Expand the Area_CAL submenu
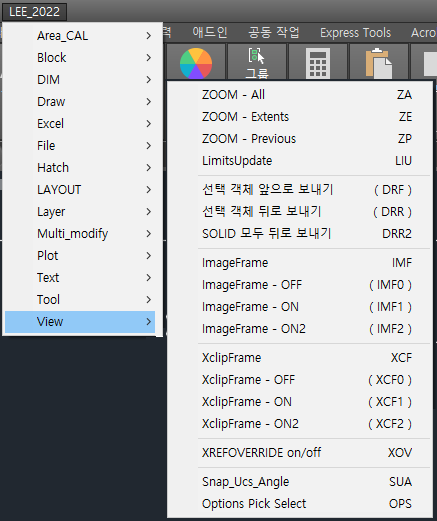 click(80, 36)
